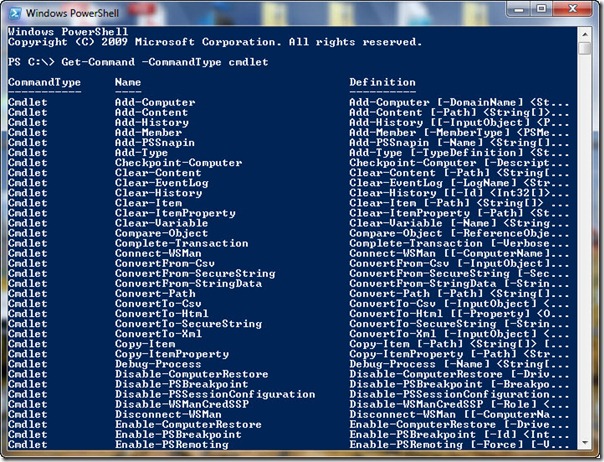The height and width of the screenshot is (462, 604).
Task: Click 'ConvertFrom-SecureString' in the Name column
Action: point(195,274)
